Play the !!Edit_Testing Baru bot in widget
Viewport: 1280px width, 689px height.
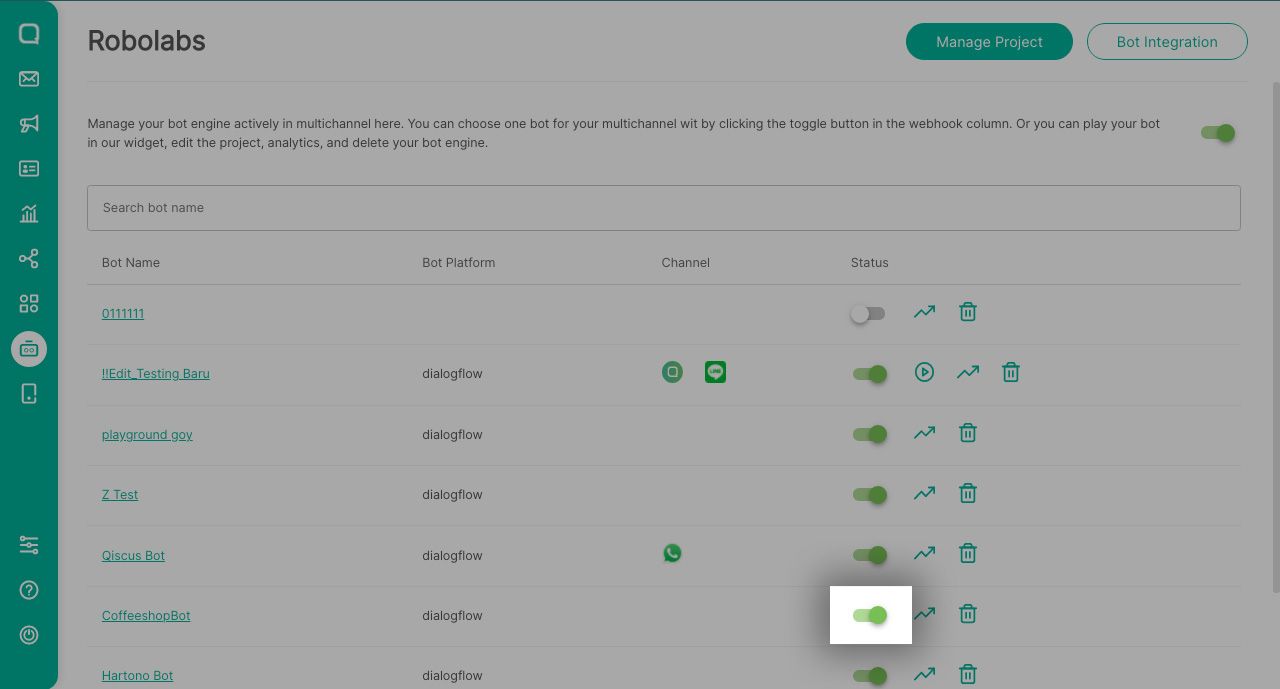(x=924, y=373)
